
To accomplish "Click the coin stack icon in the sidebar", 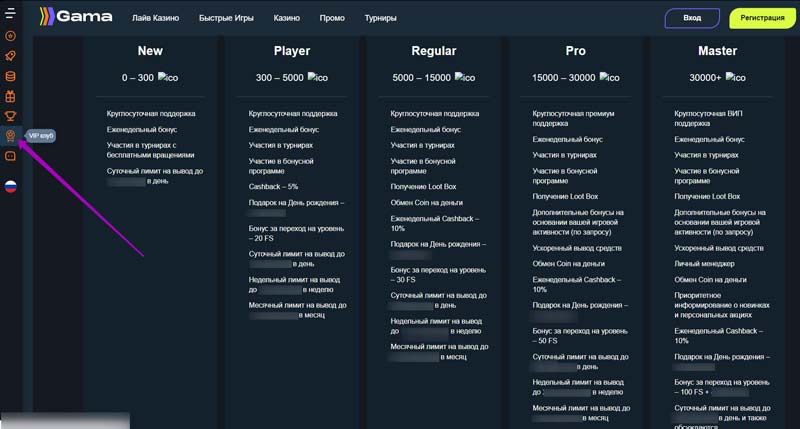I will pos(11,75).
